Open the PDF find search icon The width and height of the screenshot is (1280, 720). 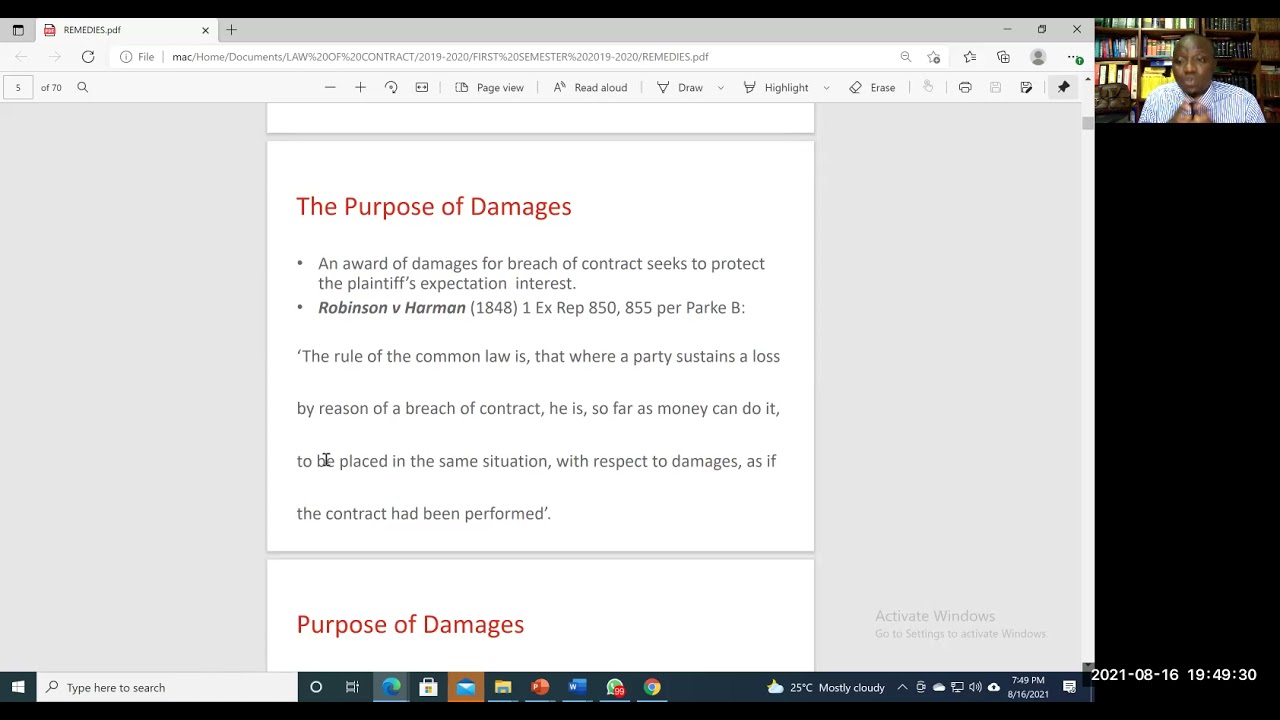coord(83,88)
